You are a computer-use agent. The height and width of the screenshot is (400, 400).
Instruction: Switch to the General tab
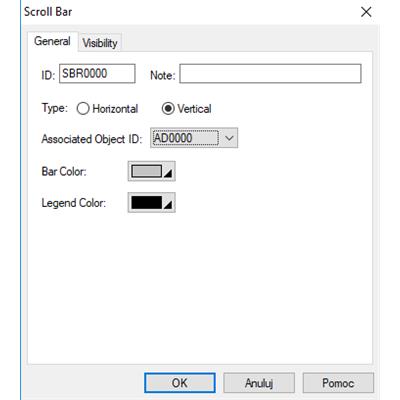coord(52,41)
